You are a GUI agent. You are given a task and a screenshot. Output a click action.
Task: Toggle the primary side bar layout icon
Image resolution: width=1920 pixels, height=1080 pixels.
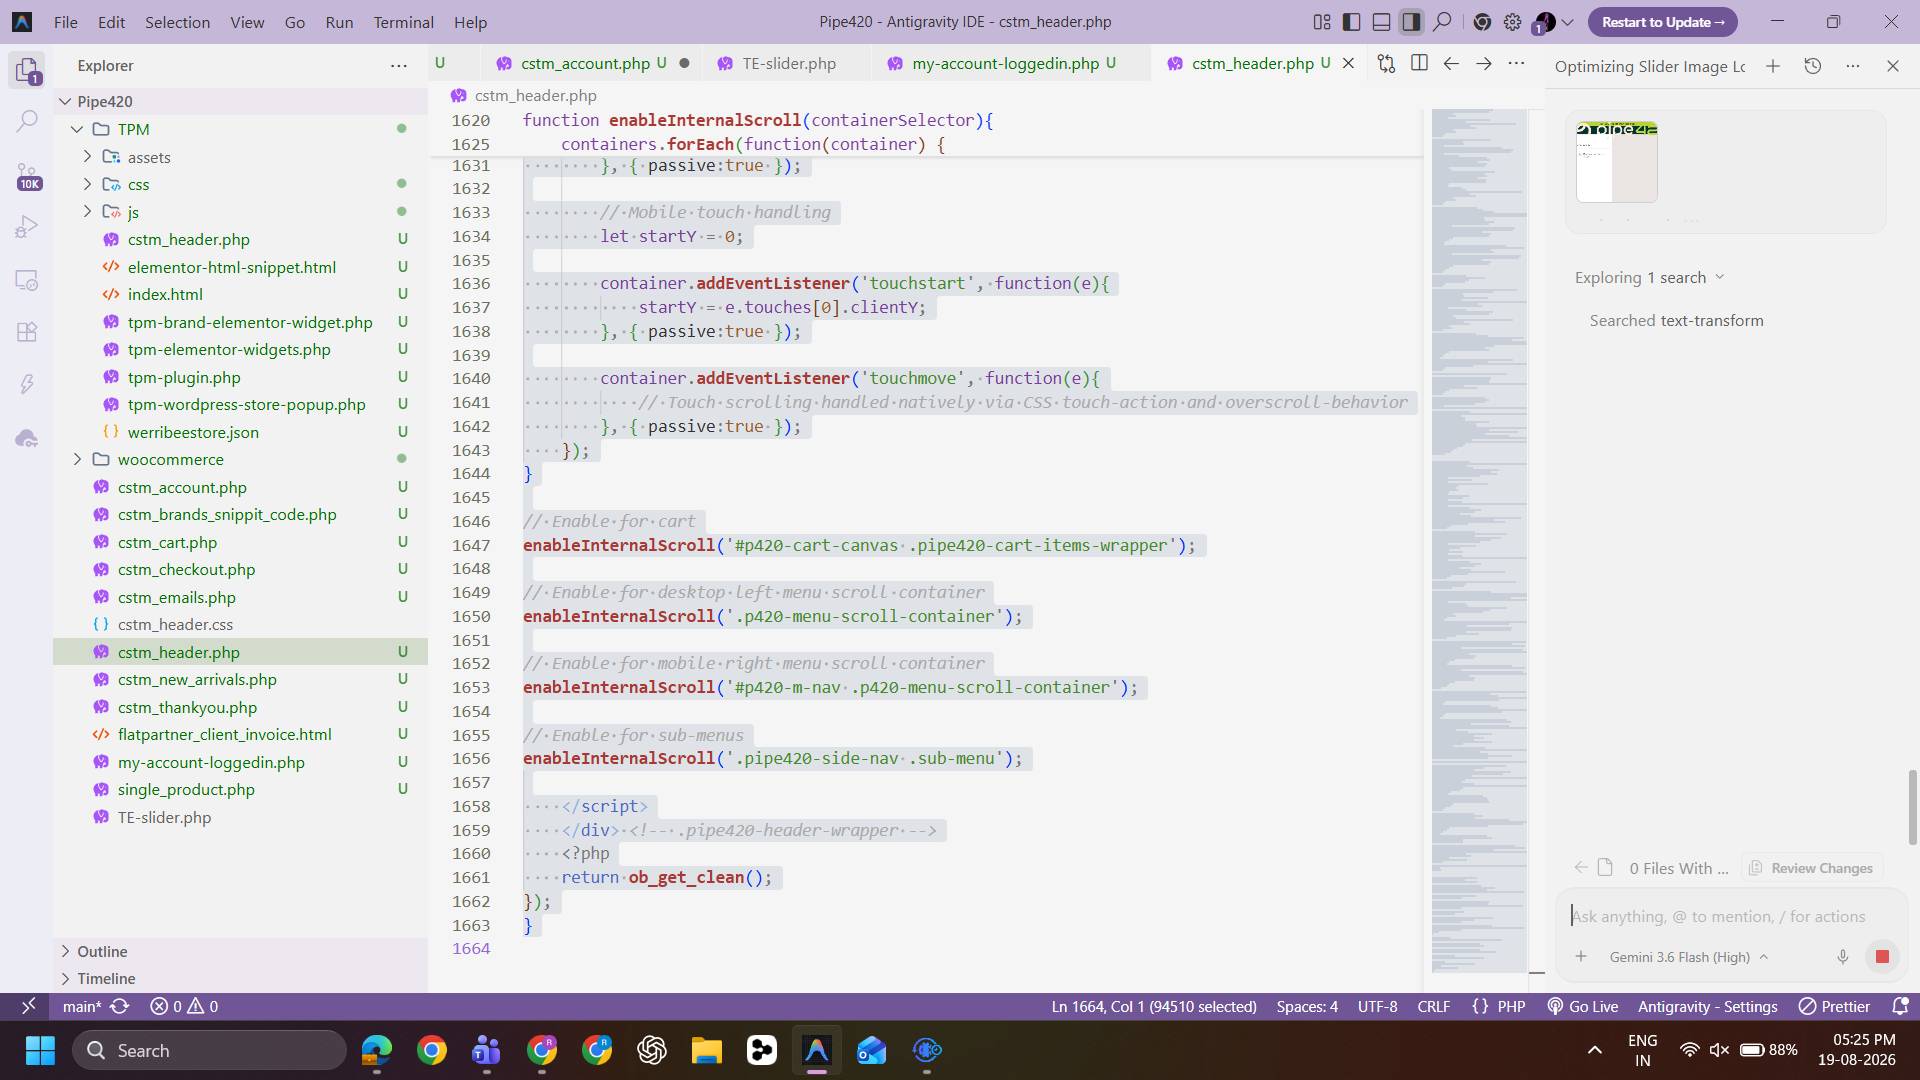pyautogui.click(x=1352, y=22)
